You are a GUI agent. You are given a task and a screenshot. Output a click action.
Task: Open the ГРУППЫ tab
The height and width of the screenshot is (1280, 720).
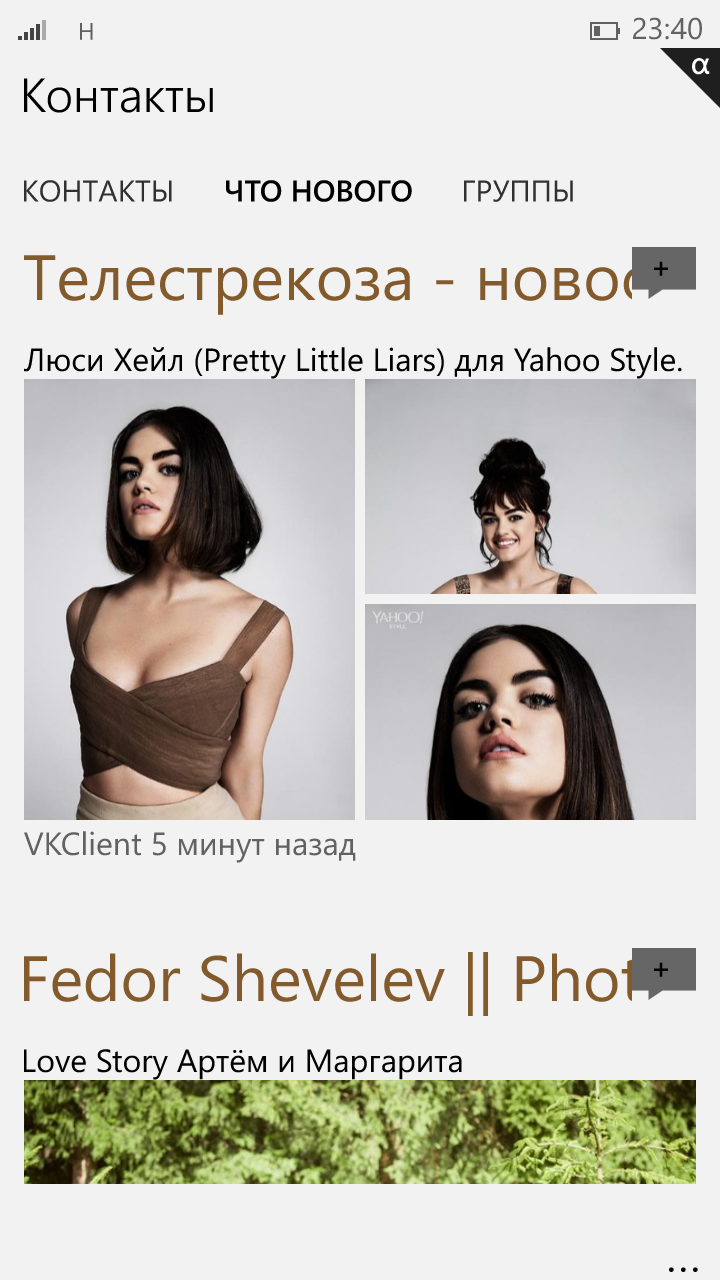pos(518,191)
